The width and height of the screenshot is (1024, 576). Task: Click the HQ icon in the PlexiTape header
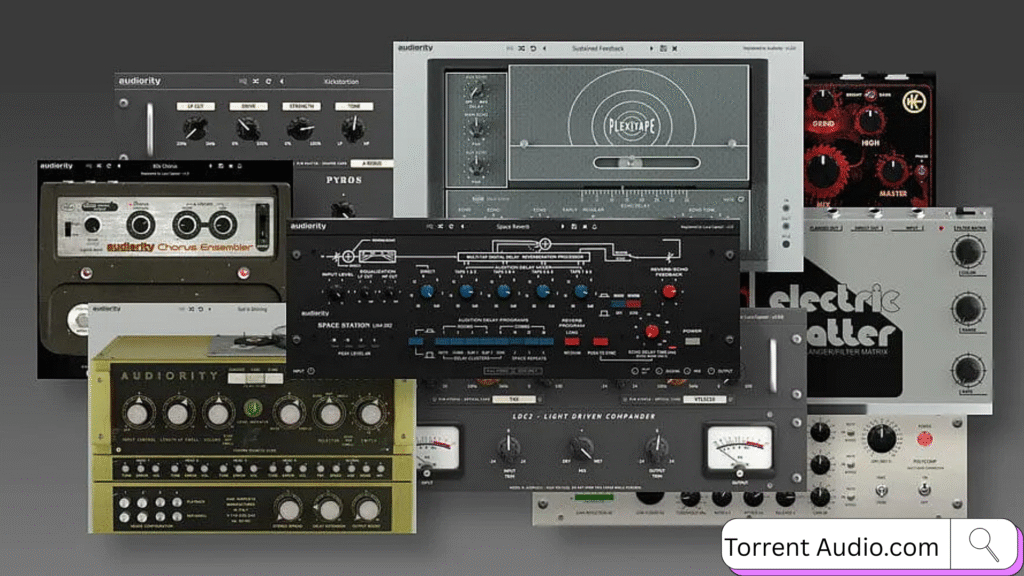click(x=508, y=46)
